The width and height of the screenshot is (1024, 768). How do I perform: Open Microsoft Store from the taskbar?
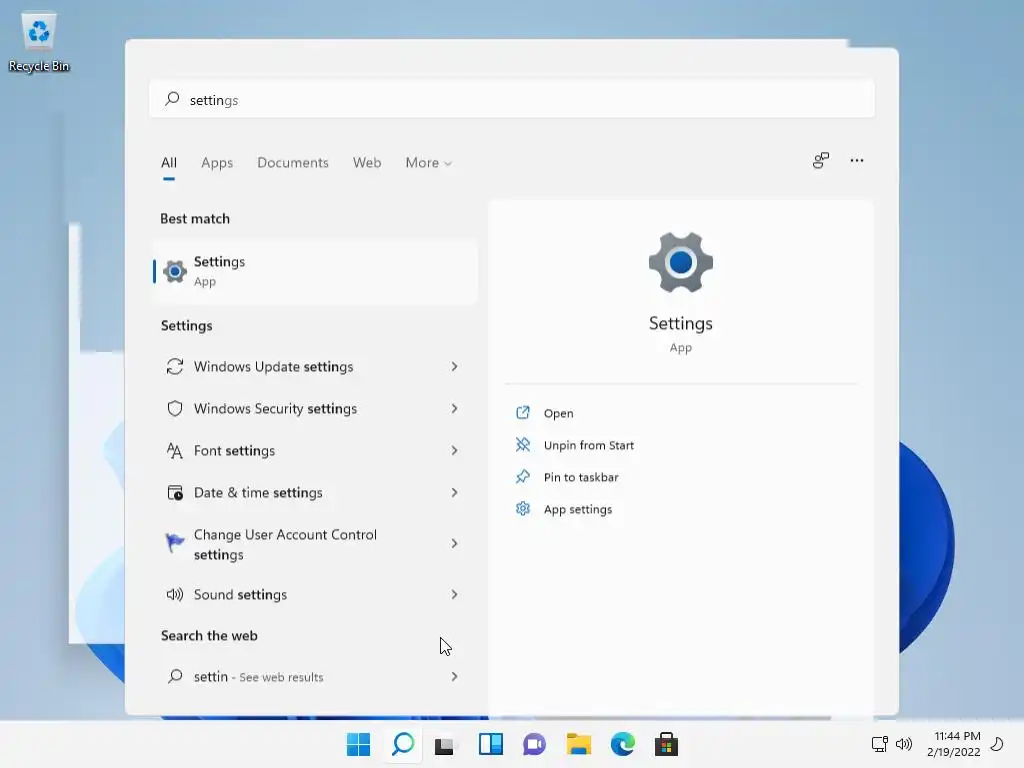666,744
